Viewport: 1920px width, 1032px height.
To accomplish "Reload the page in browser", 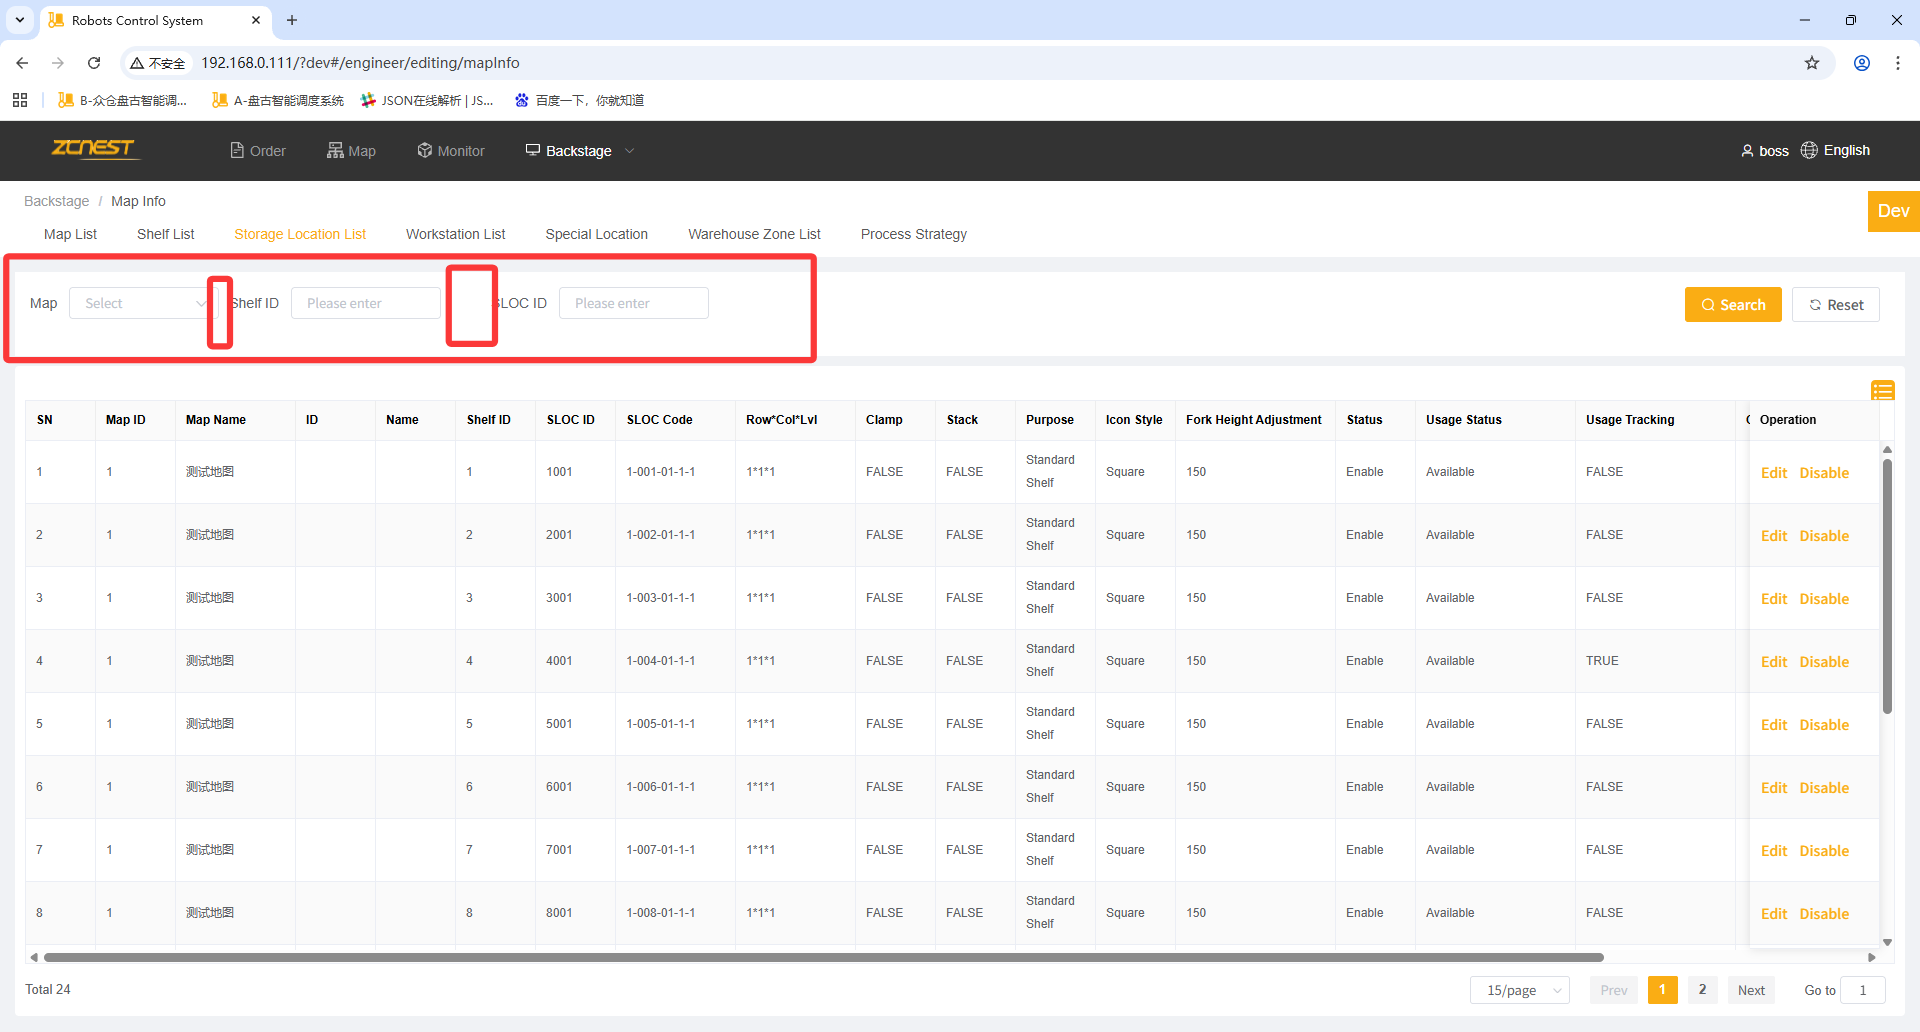I will pyautogui.click(x=94, y=63).
